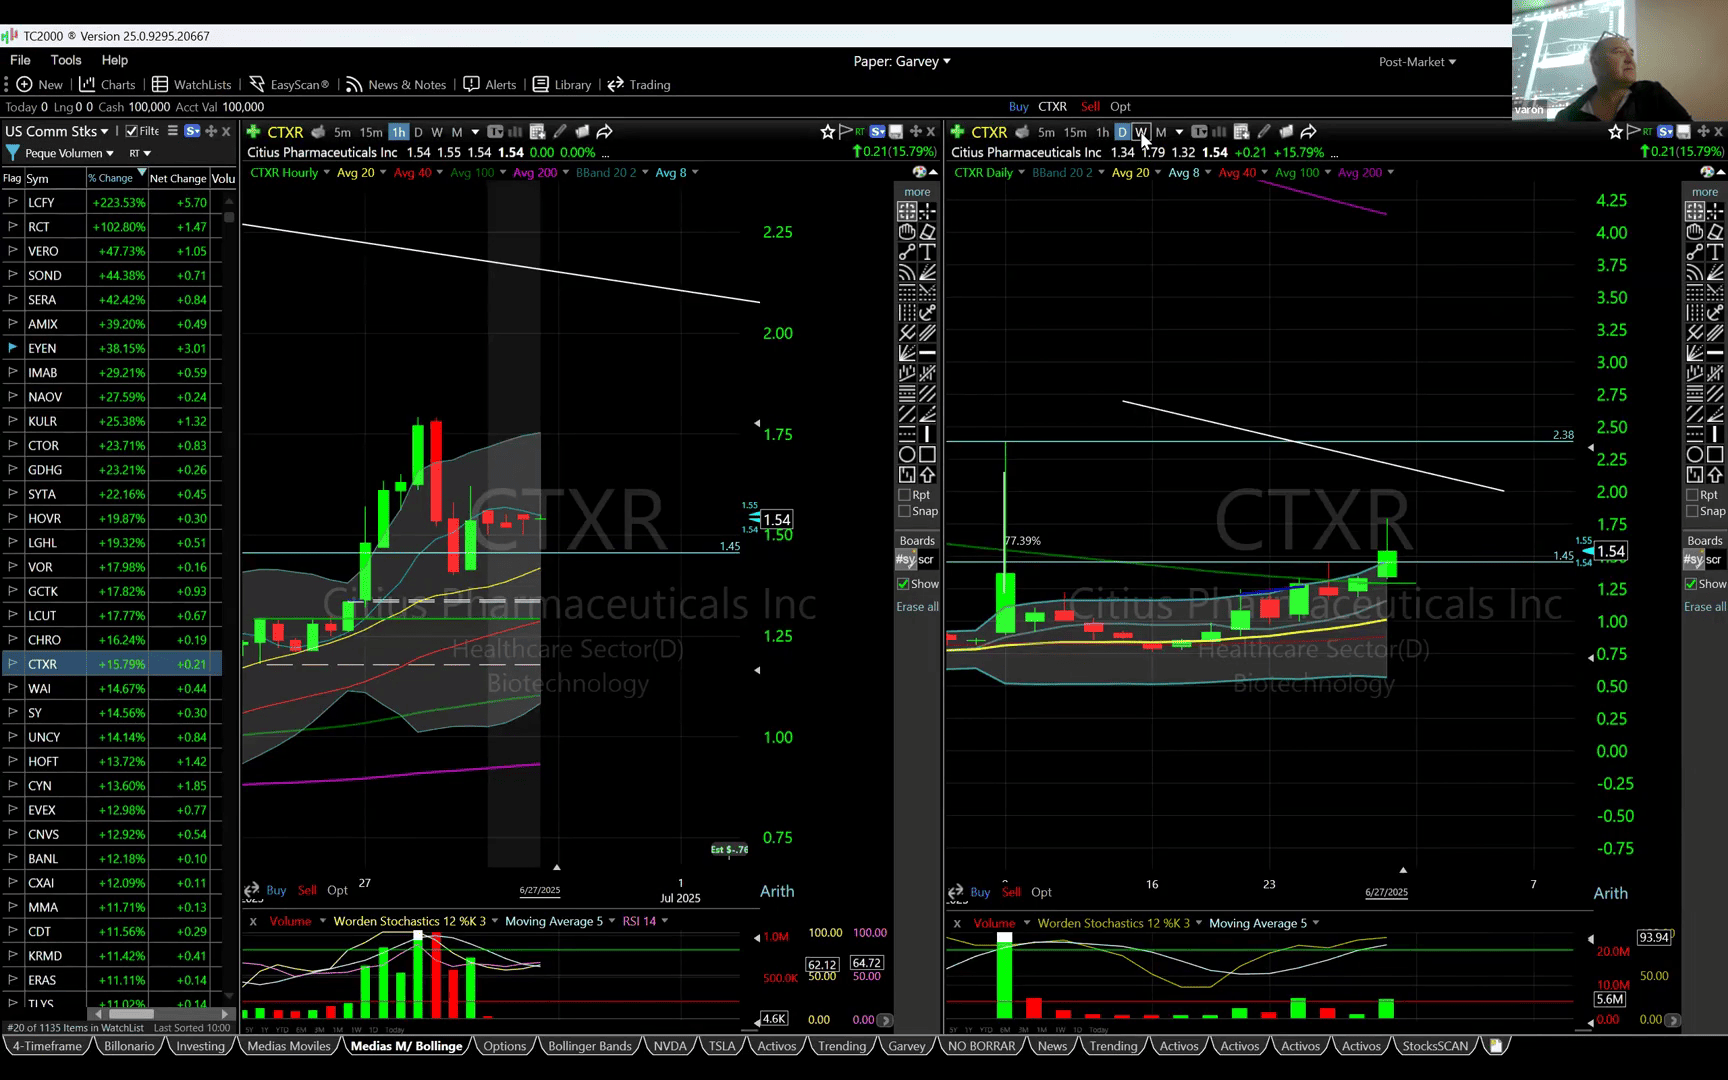Image resolution: width=1728 pixels, height=1080 pixels.
Task: Open the Paper: Garvey account dropdown
Action: pyautogui.click(x=901, y=61)
